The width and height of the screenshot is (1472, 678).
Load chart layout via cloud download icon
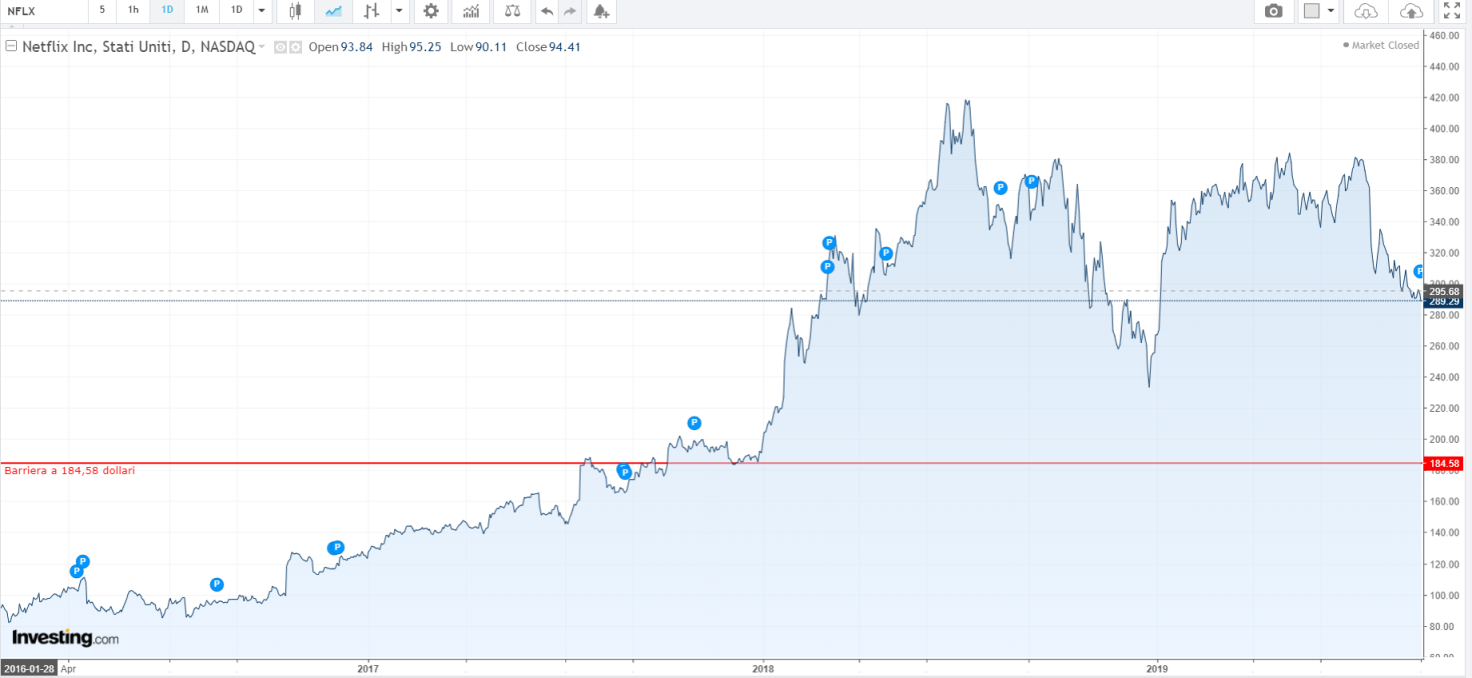click(1366, 11)
